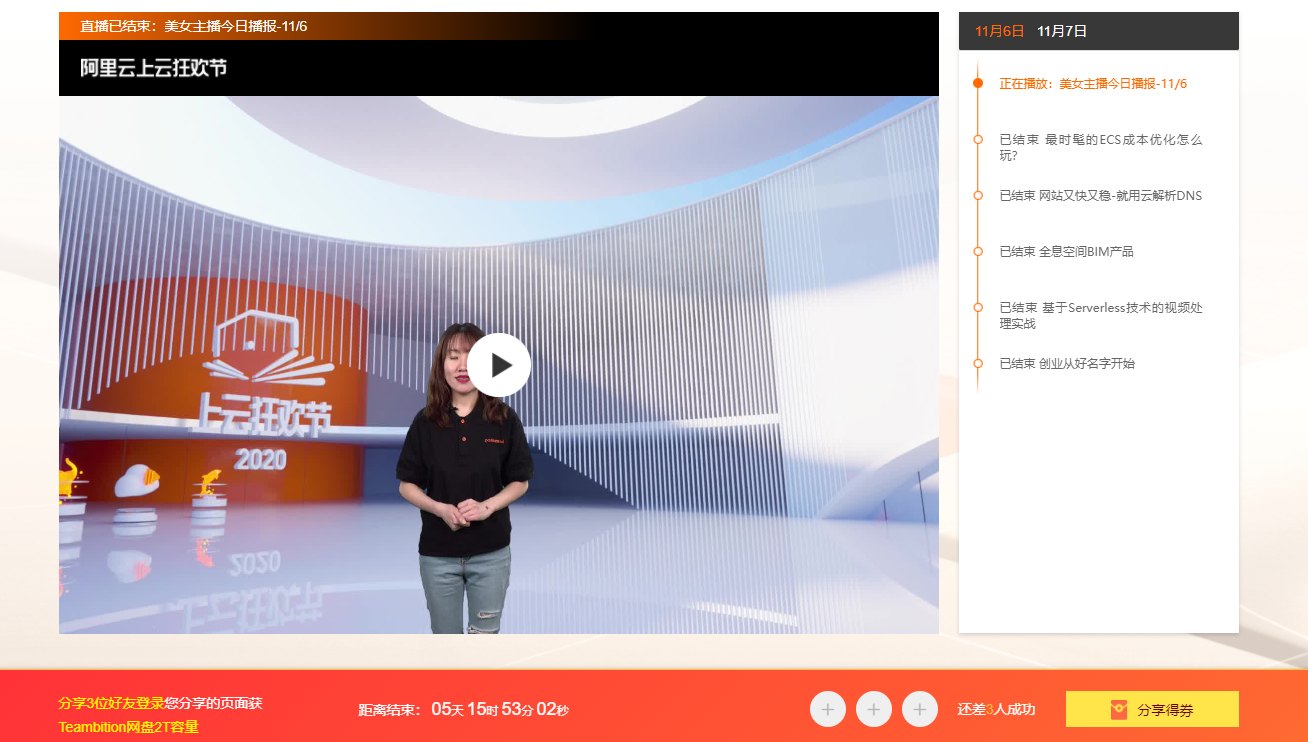Select now playing 美女主播今日播报-11/6 entry

(x=1093, y=84)
